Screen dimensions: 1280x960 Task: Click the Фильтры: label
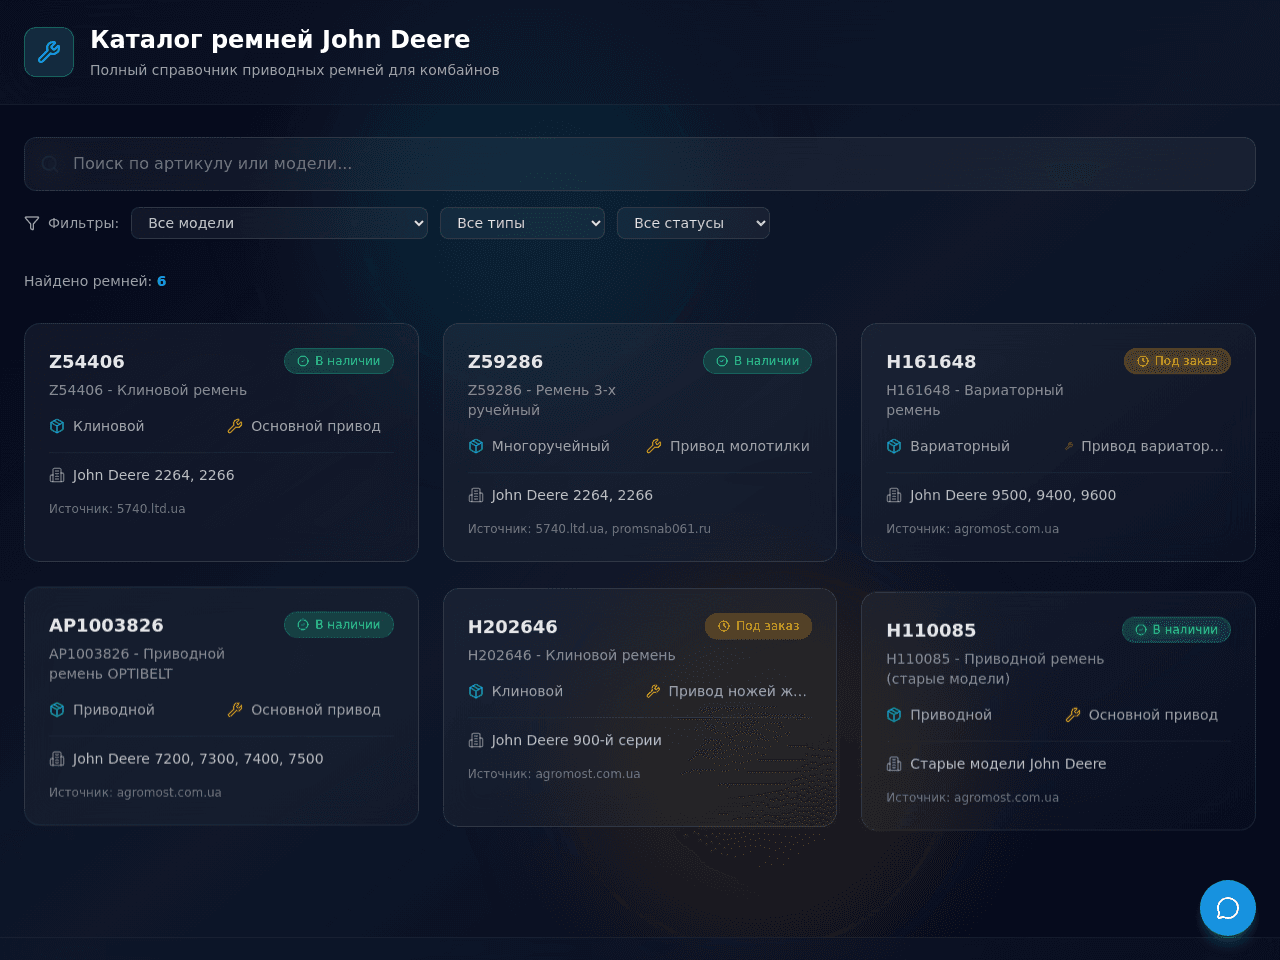pos(83,223)
